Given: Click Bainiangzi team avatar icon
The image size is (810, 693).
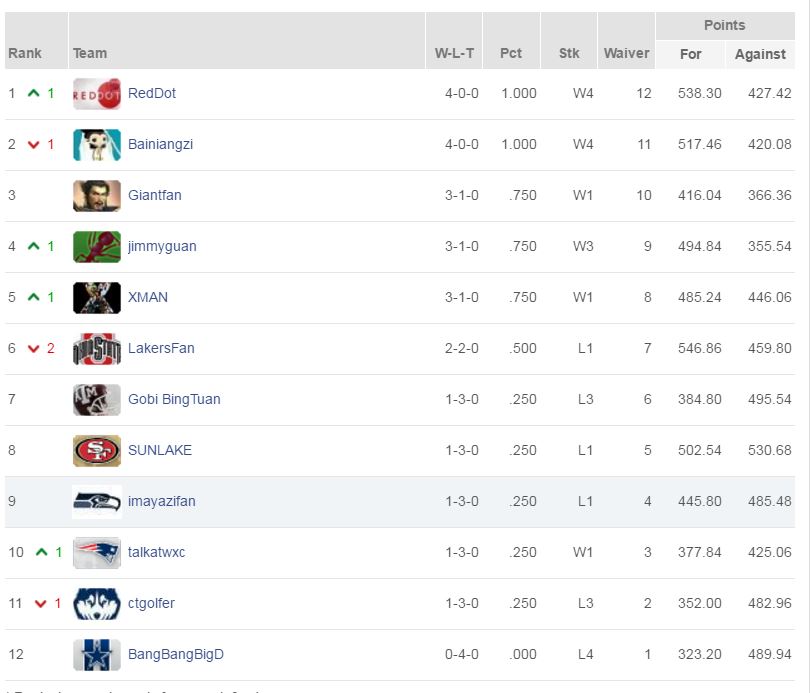Looking at the screenshot, I should tap(97, 145).
